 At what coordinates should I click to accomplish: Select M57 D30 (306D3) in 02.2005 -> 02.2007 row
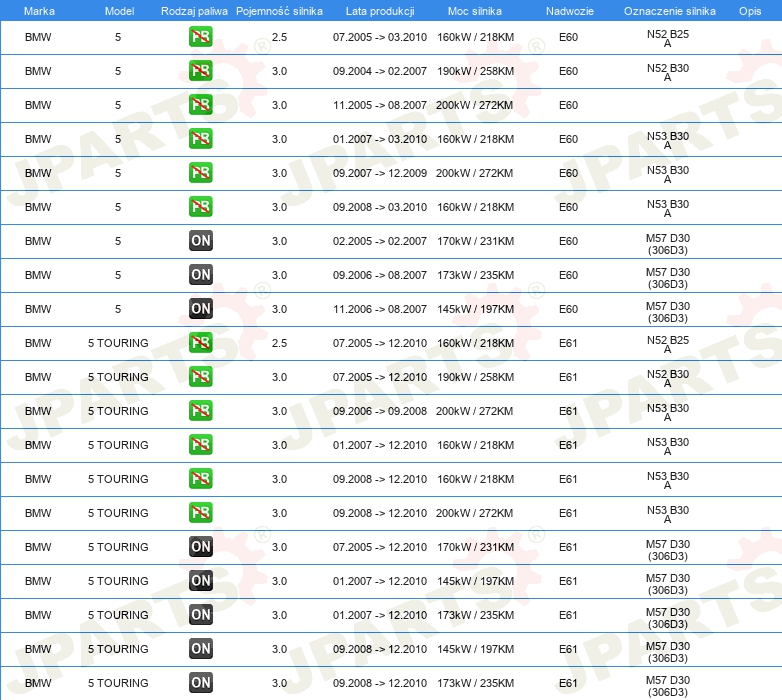pyautogui.click(x=668, y=244)
